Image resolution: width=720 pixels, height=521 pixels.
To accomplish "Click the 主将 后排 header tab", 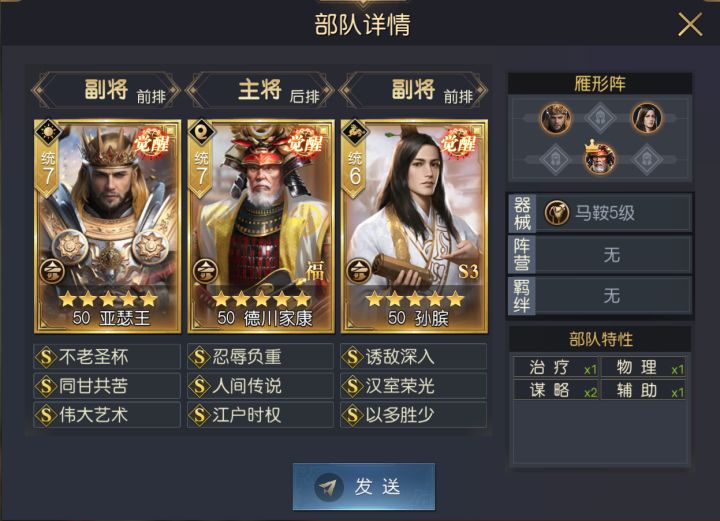I will coord(260,90).
